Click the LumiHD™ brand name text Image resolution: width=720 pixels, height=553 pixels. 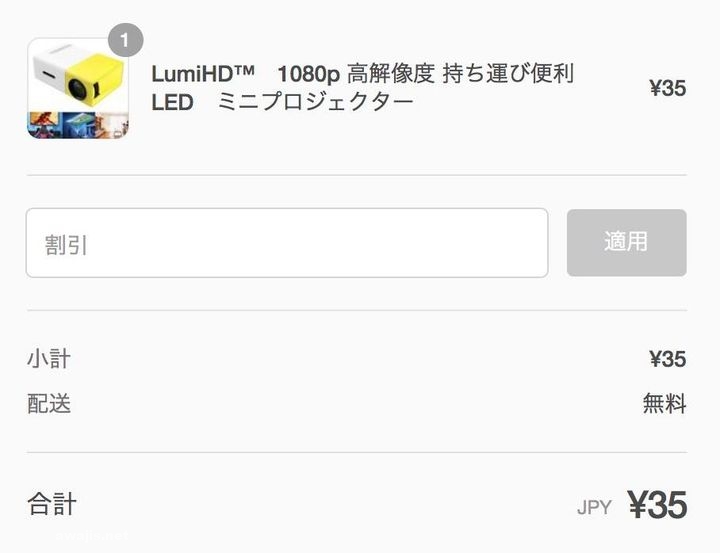tap(203, 74)
